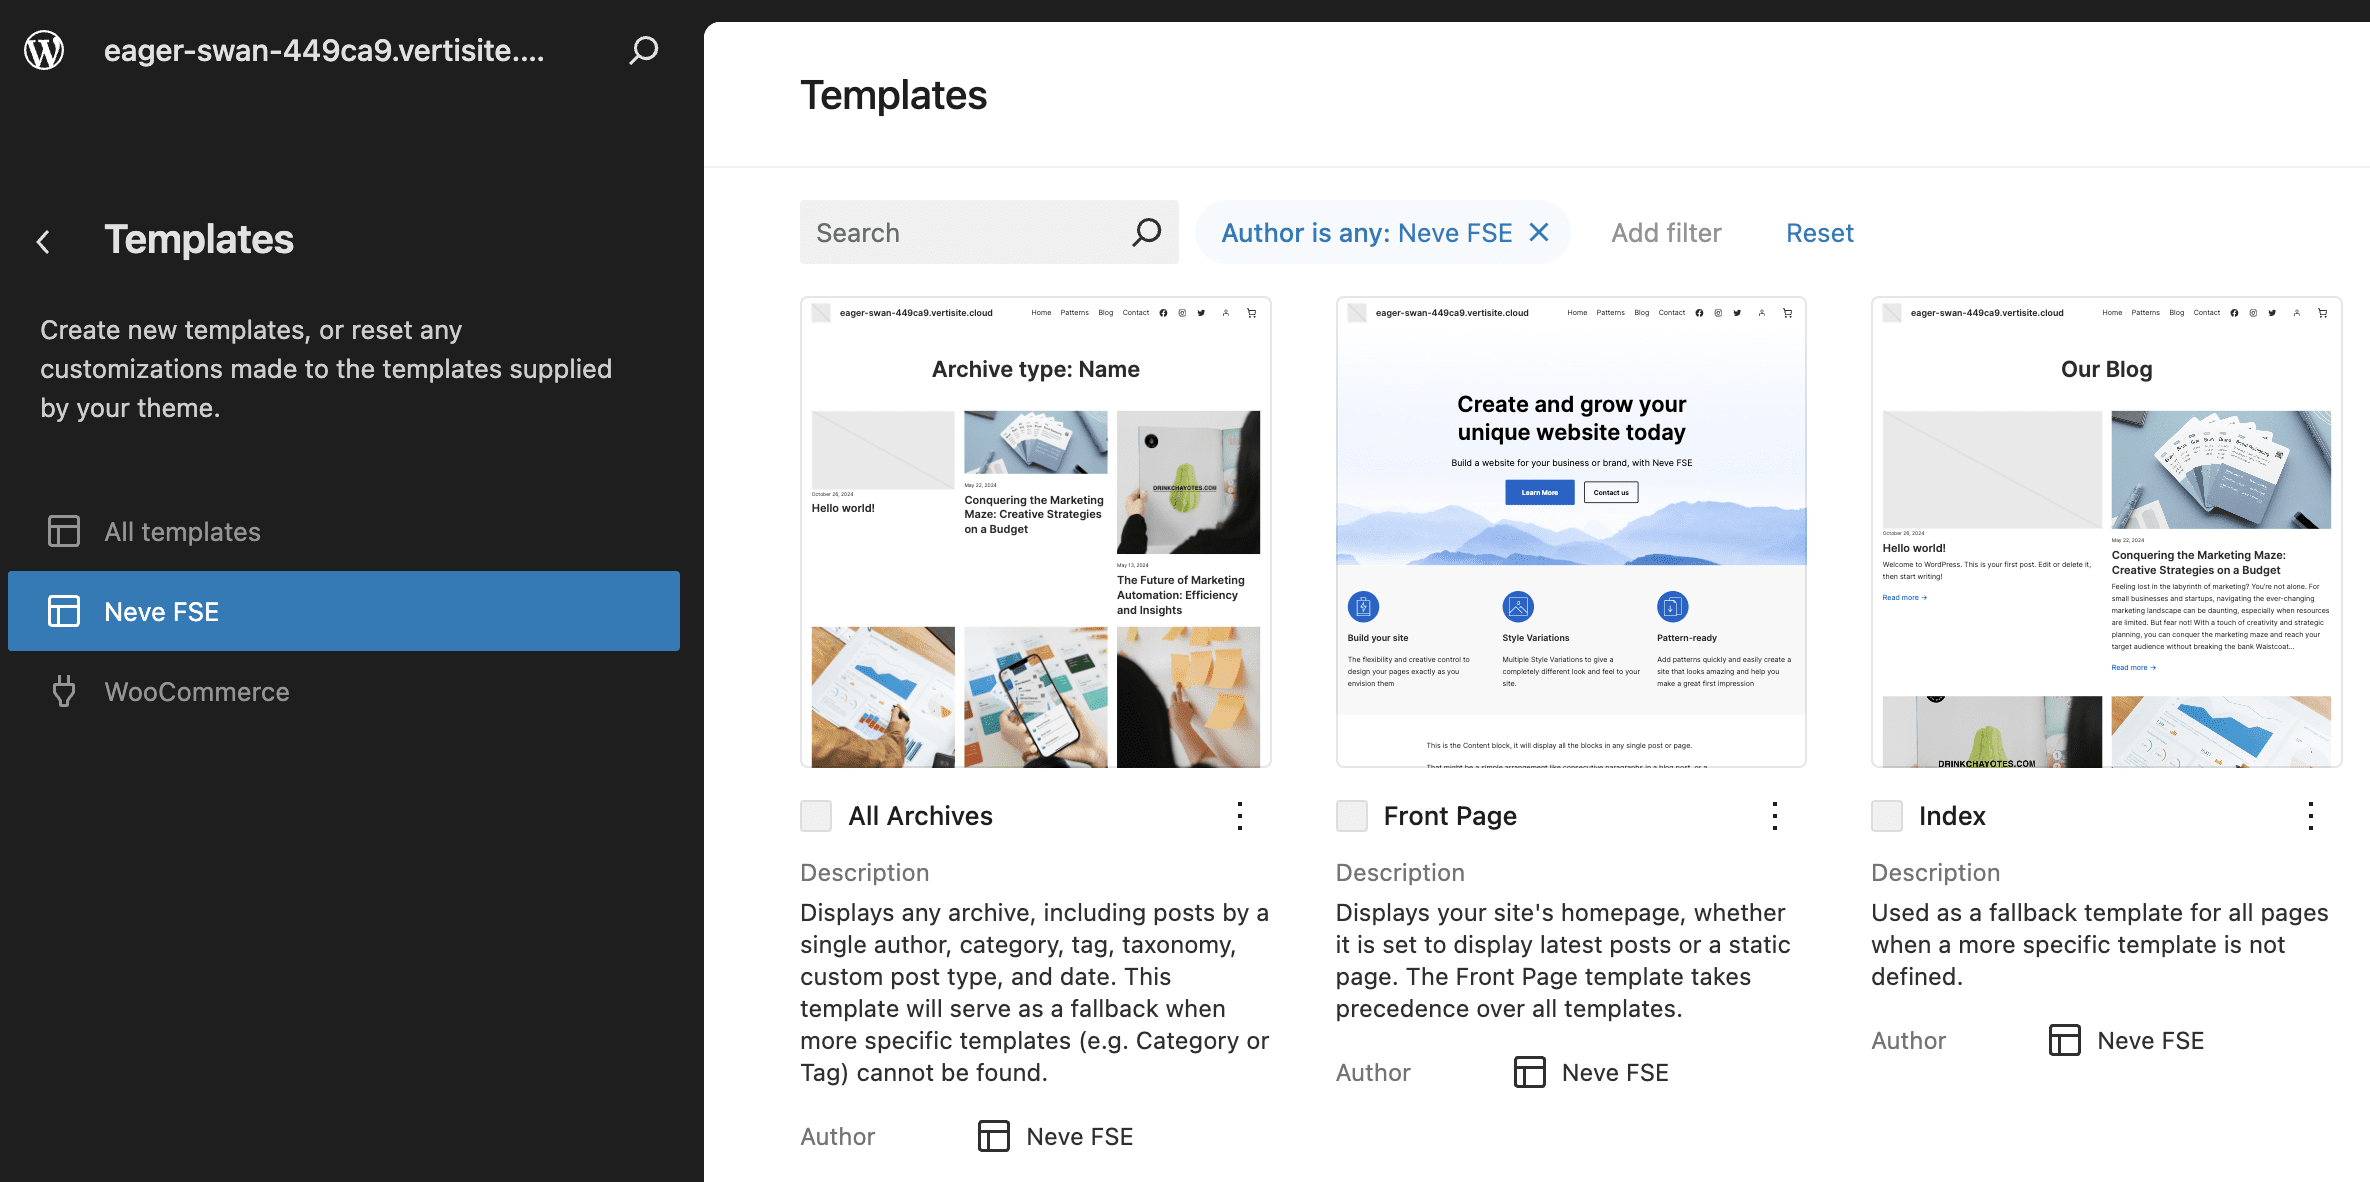
Task: Tick the Front Page checkbox
Action: coord(1352,816)
